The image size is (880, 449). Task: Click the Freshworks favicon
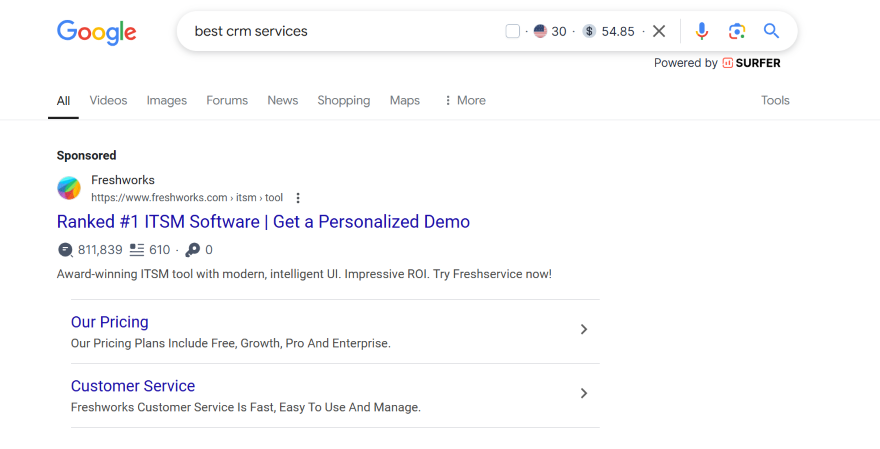point(68,188)
